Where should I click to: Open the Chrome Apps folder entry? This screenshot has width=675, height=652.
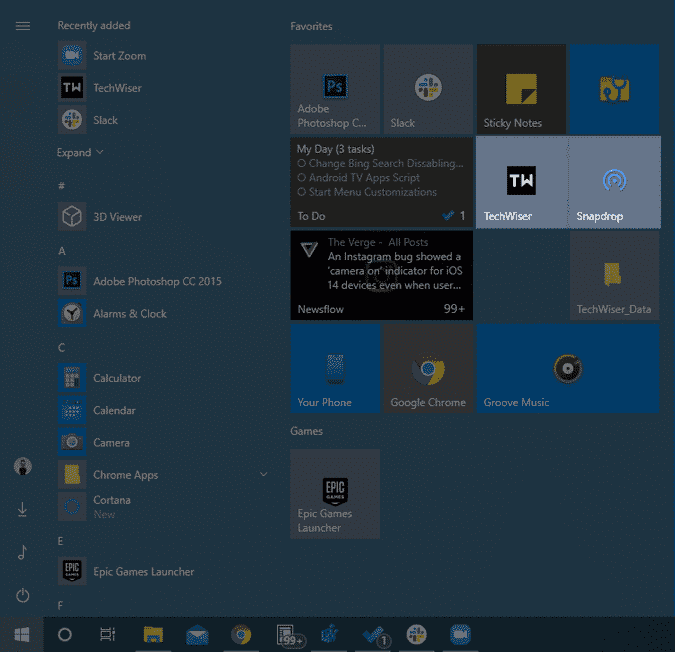point(163,475)
